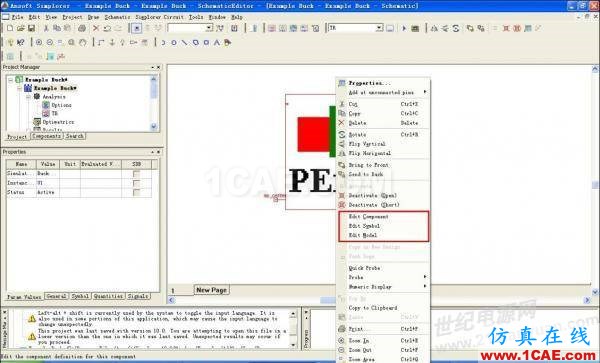Open the Schematic menu in menu bar
The image size is (600, 363).
click(x=117, y=17)
